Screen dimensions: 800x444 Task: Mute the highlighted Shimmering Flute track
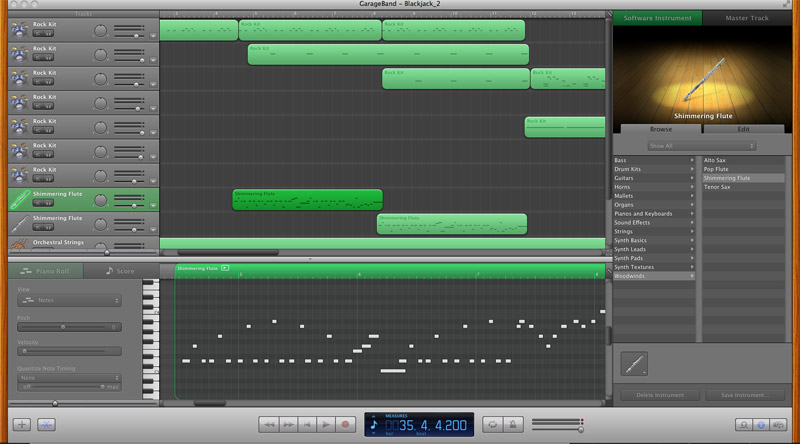38,203
